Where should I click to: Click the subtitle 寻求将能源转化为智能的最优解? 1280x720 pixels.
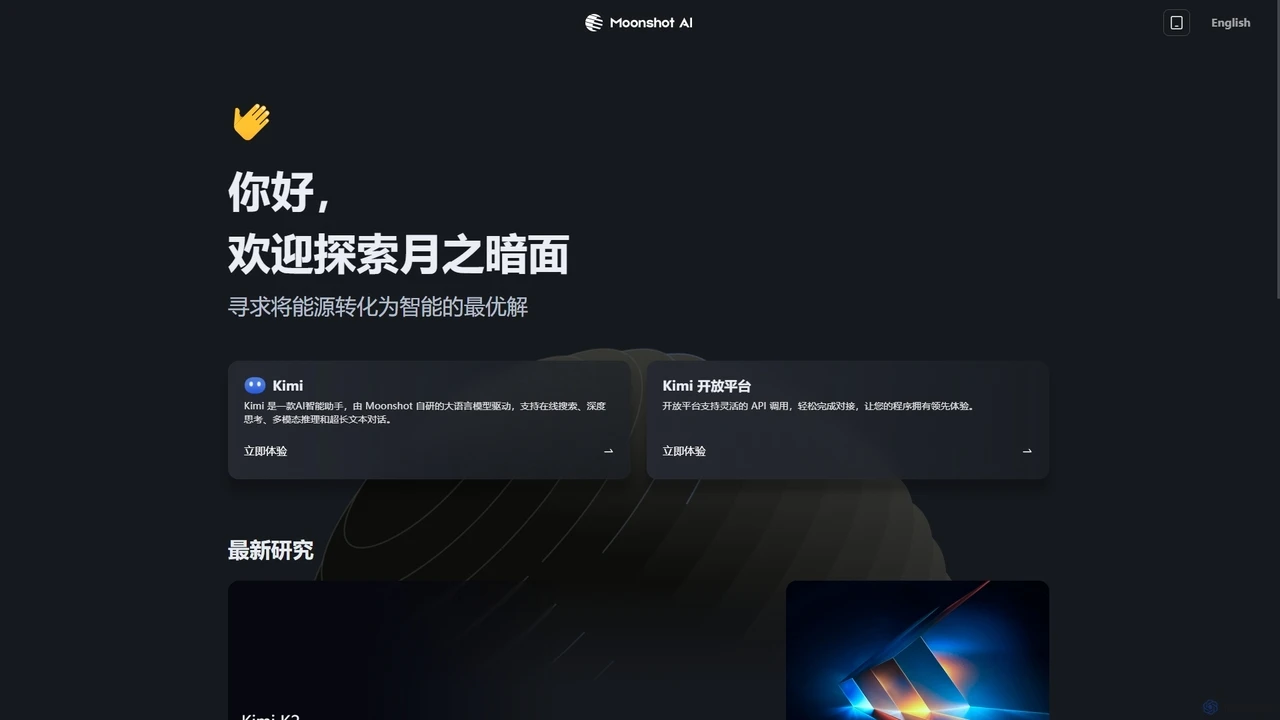(378, 307)
